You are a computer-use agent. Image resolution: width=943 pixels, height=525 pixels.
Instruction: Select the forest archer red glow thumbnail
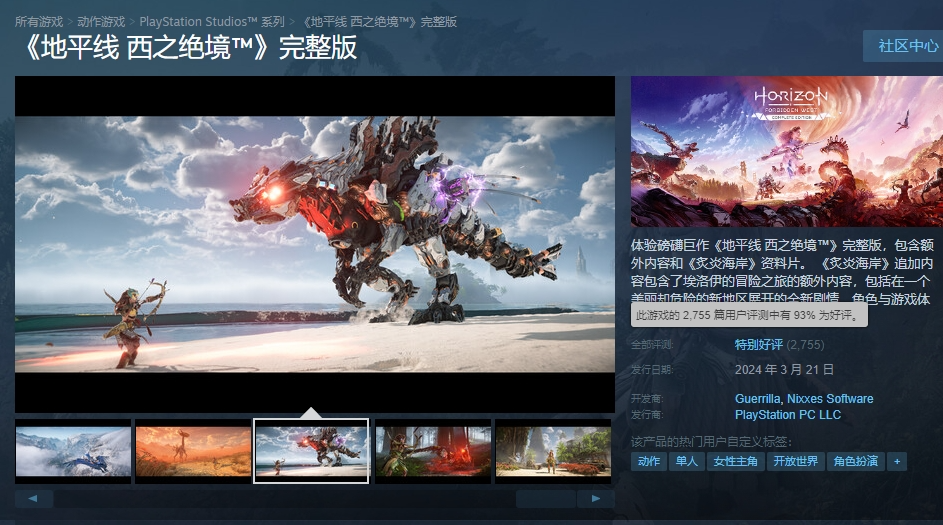coord(433,451)
